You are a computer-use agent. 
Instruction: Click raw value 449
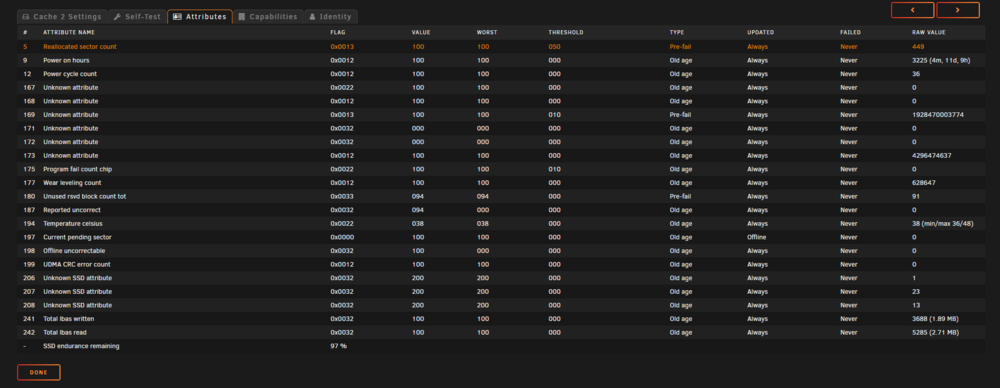(918, 47)
